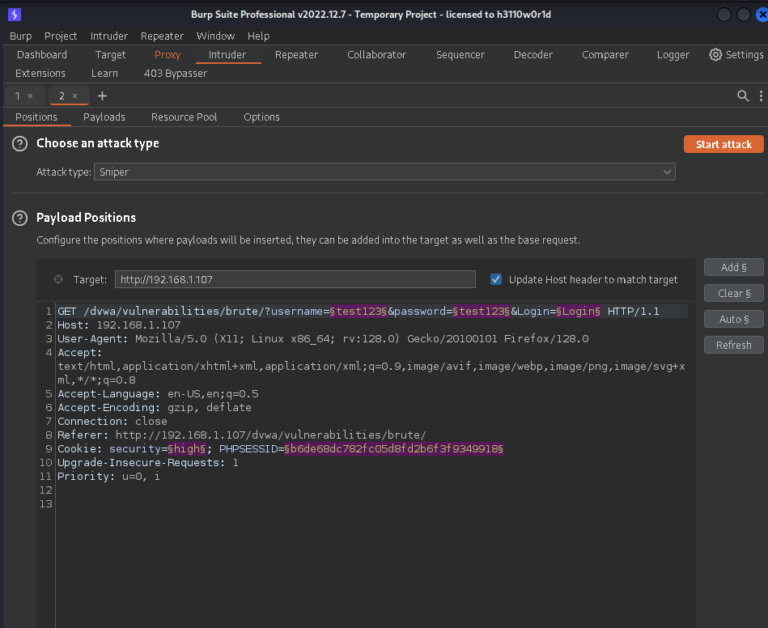The height and width of the screenshot is (628, 768).
Task: Click the Accept-Encoding header line
Action: pyautogui.click(x=154, y=408)
